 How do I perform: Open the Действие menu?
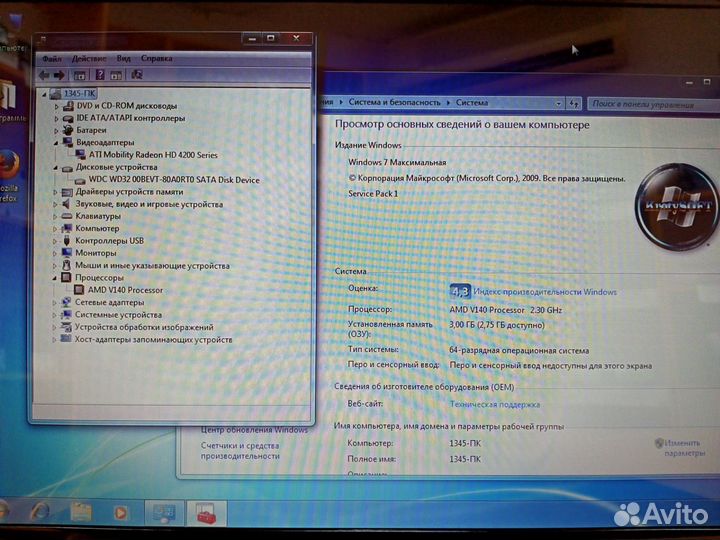click(89, 59)
